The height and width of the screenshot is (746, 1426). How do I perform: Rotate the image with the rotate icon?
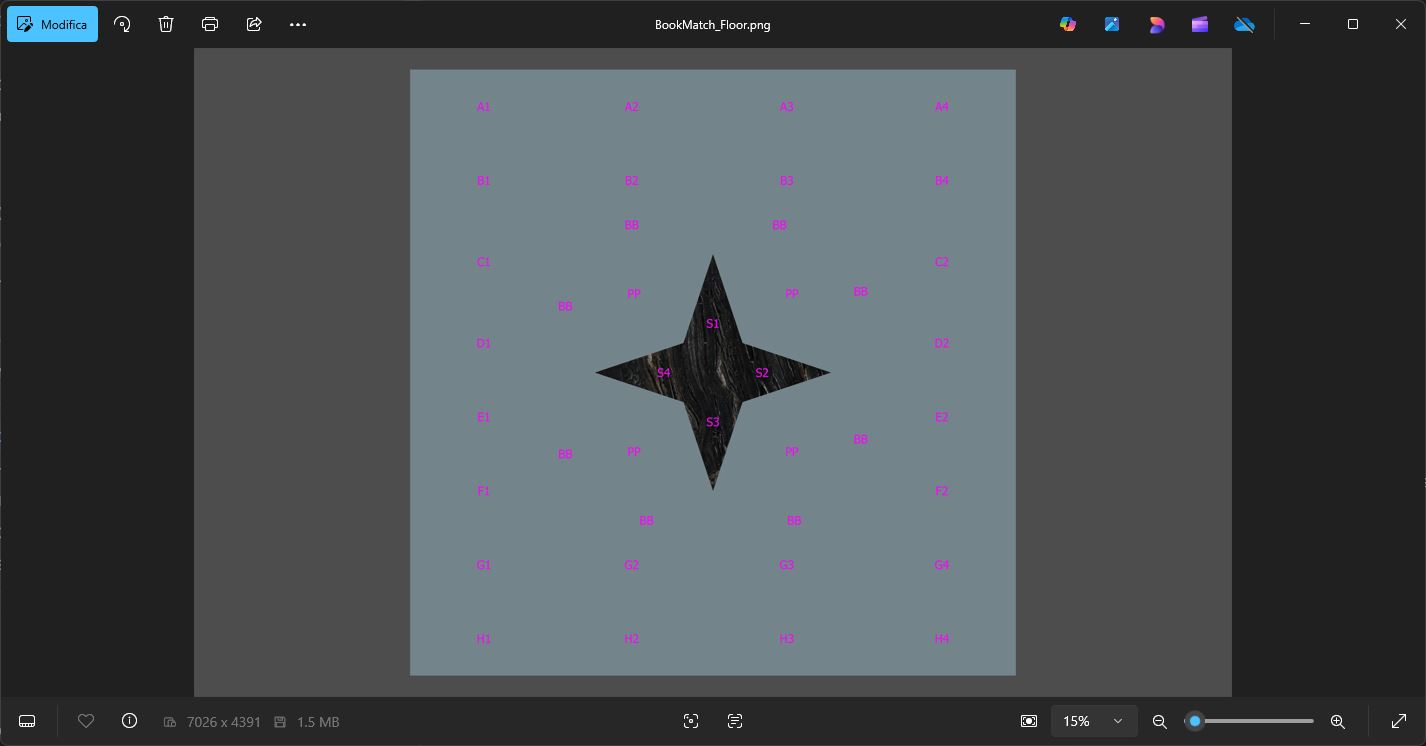[x=122, y=24]
